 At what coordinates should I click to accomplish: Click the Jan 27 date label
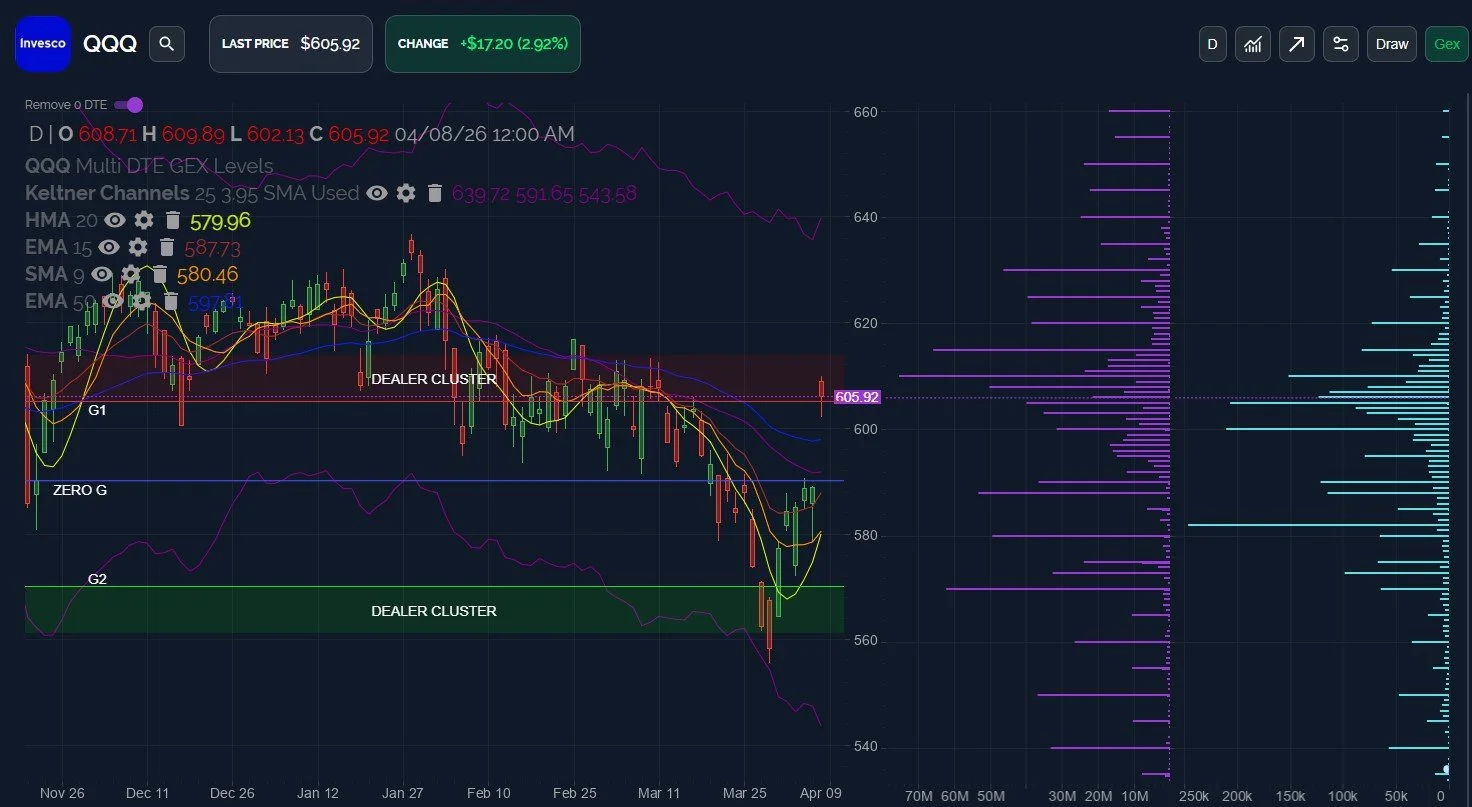coord(403,793)
